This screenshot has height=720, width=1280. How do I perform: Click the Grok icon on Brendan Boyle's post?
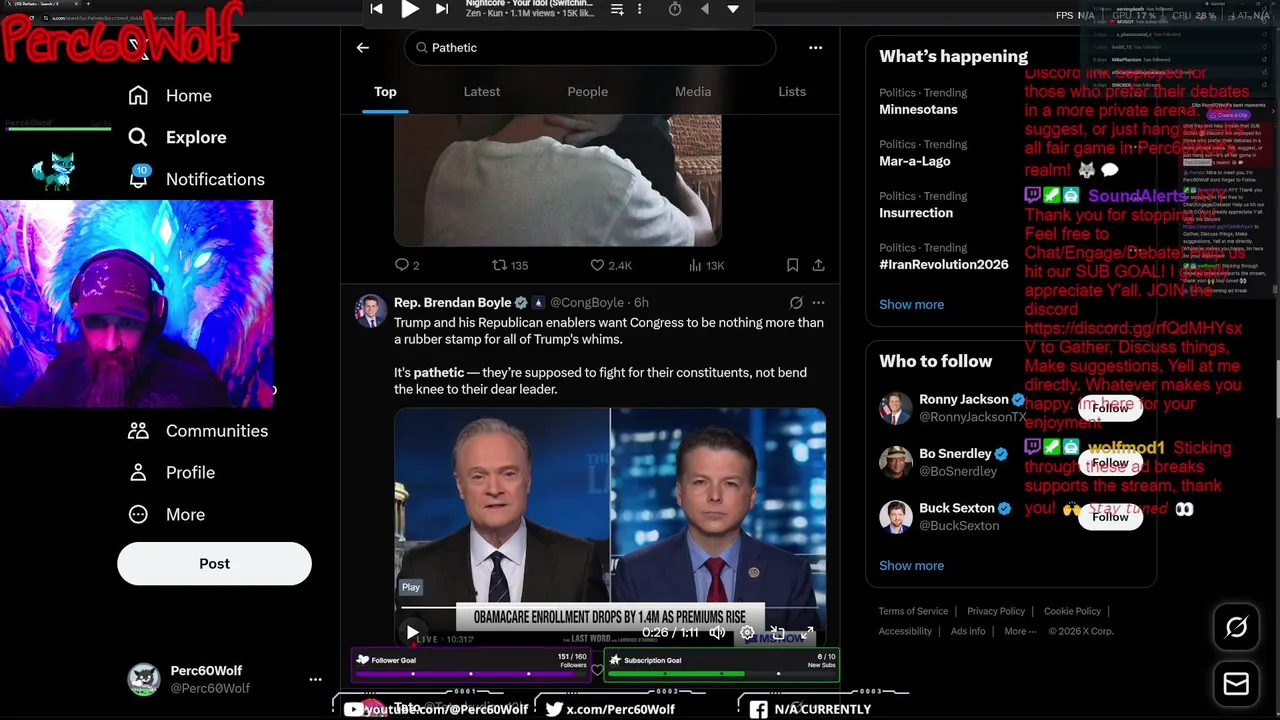coord(796,302)
